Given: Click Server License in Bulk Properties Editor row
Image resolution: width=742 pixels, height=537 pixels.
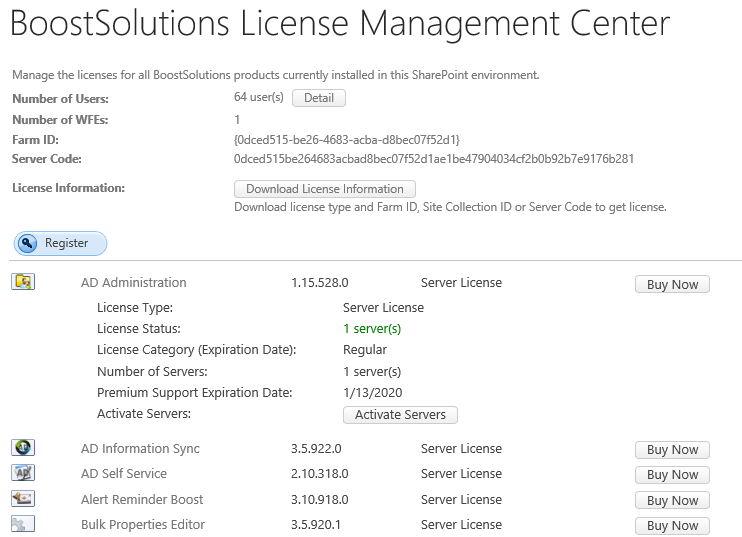Looking at the screenshot, I should [x=461, y=525].
